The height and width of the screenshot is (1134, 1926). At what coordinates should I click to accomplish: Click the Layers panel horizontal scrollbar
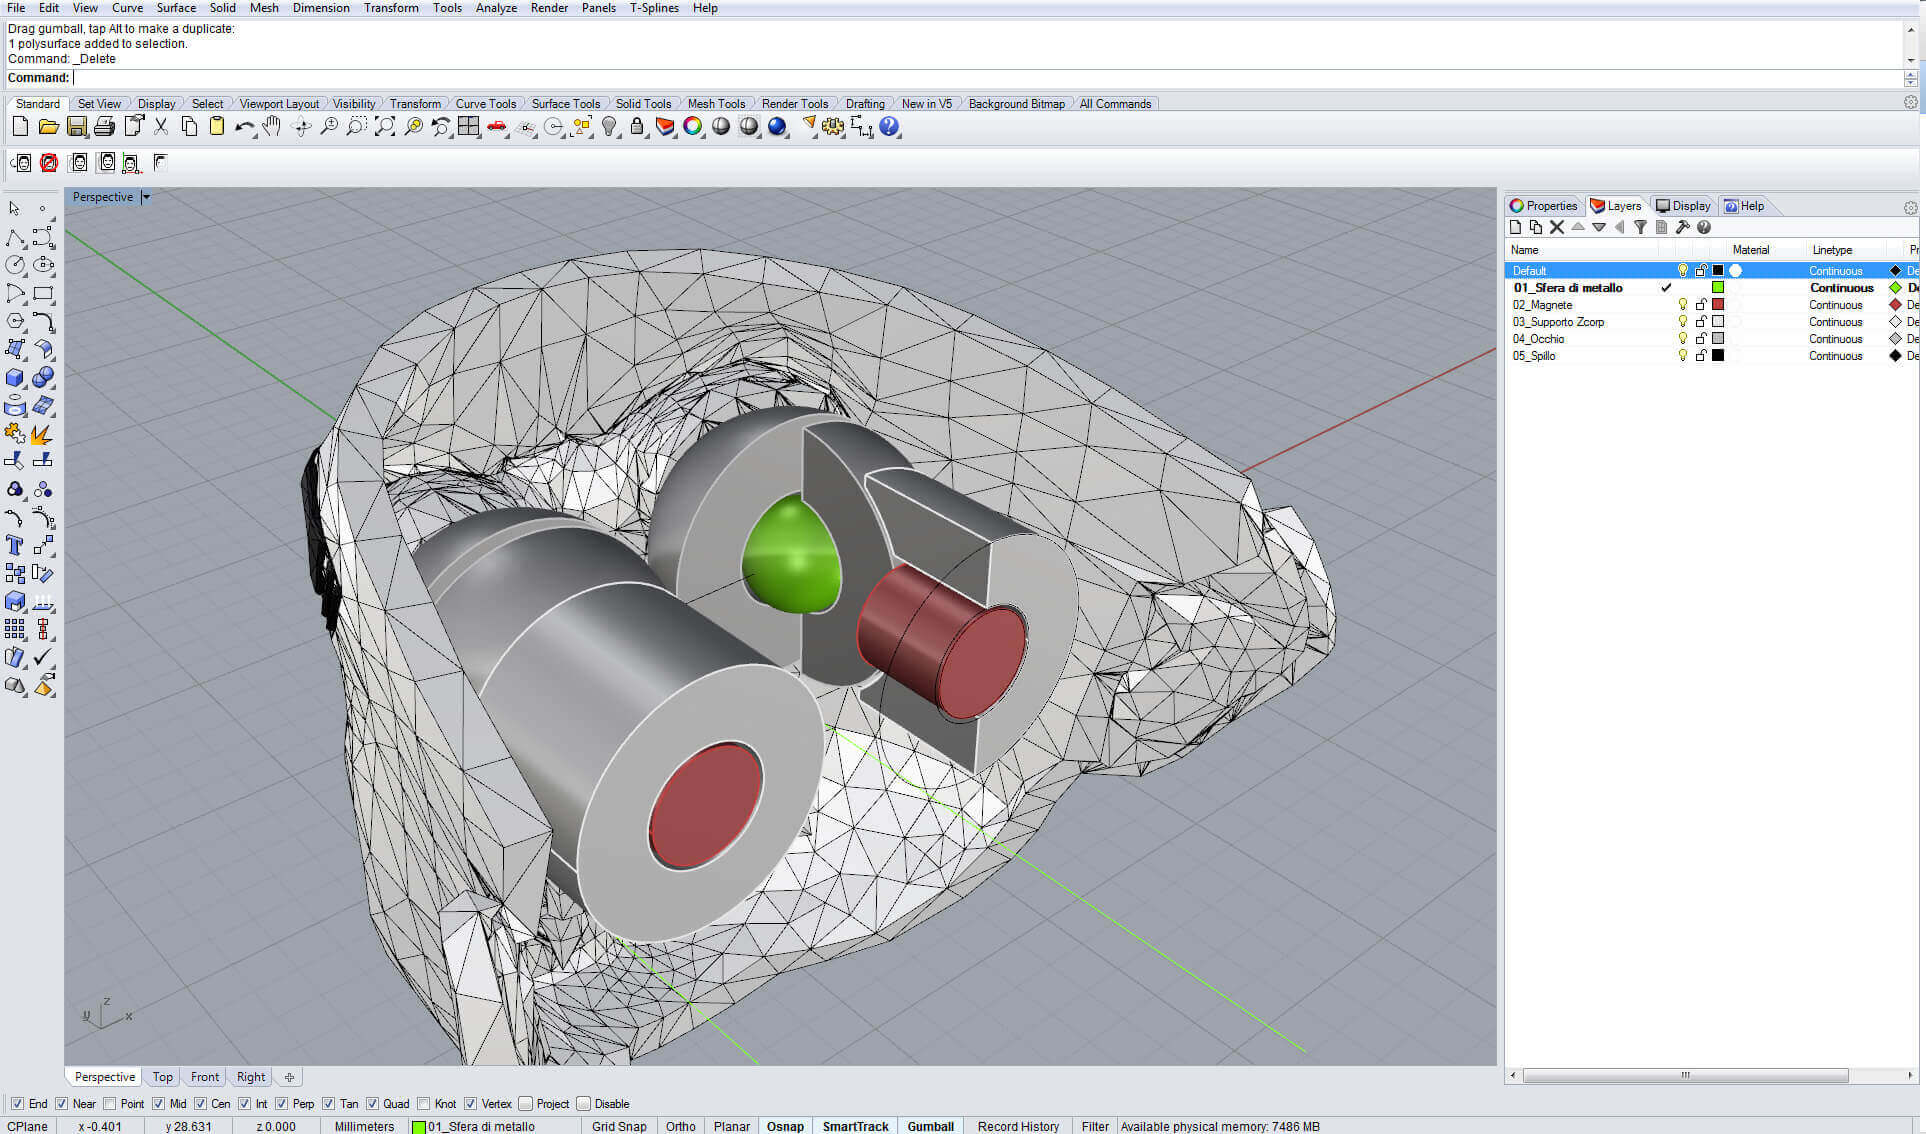tap(1685, 1076)
